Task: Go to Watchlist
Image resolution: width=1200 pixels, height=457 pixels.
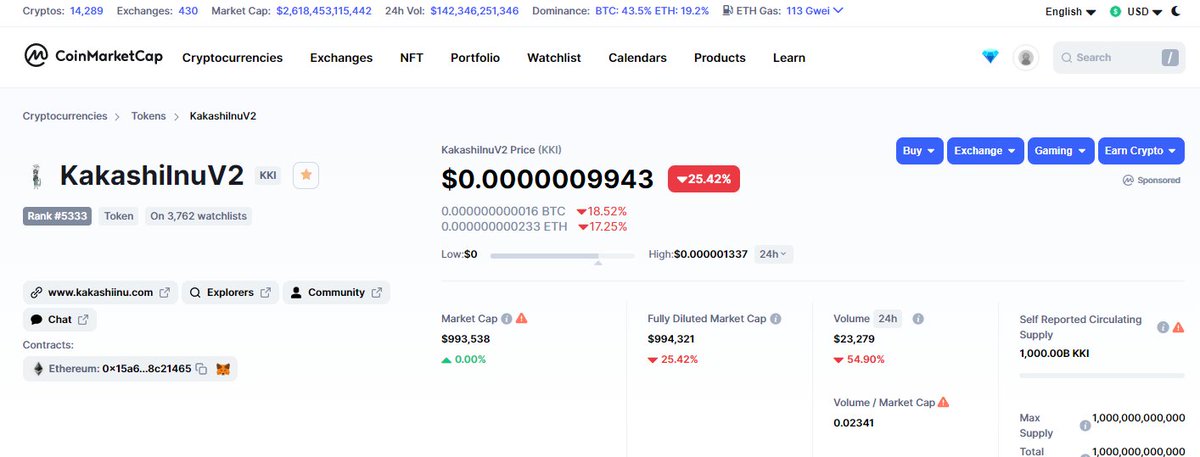Action: (x=554, y=58)
